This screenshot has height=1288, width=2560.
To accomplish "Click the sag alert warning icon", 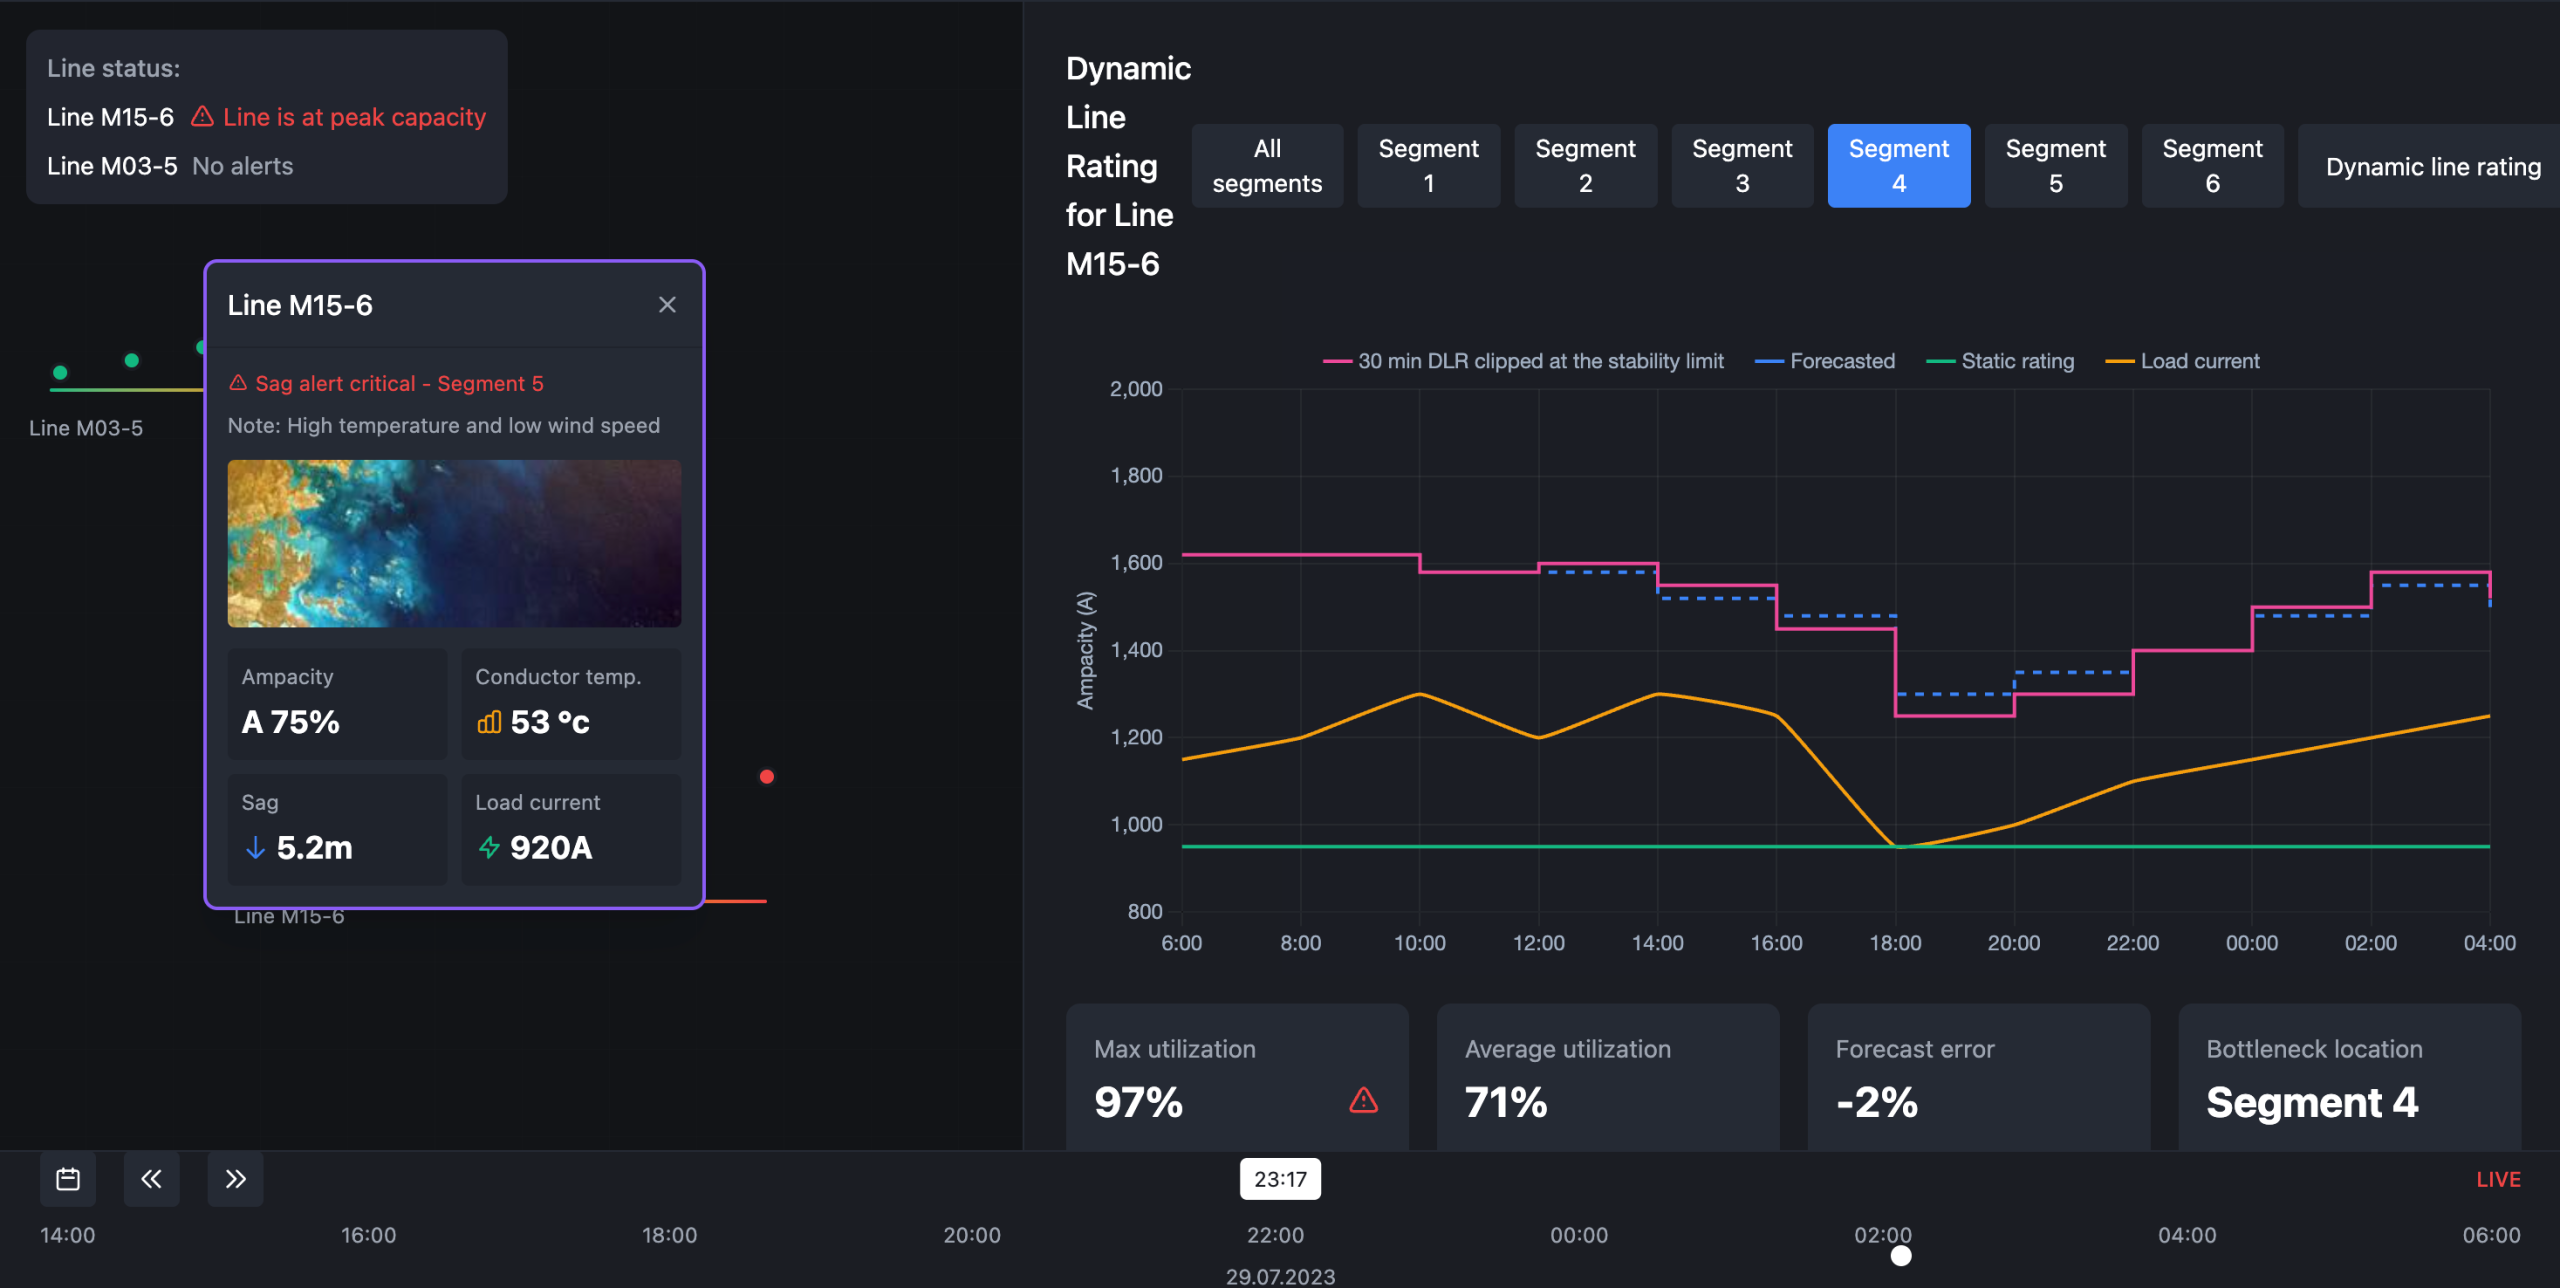I will (238, 383).
